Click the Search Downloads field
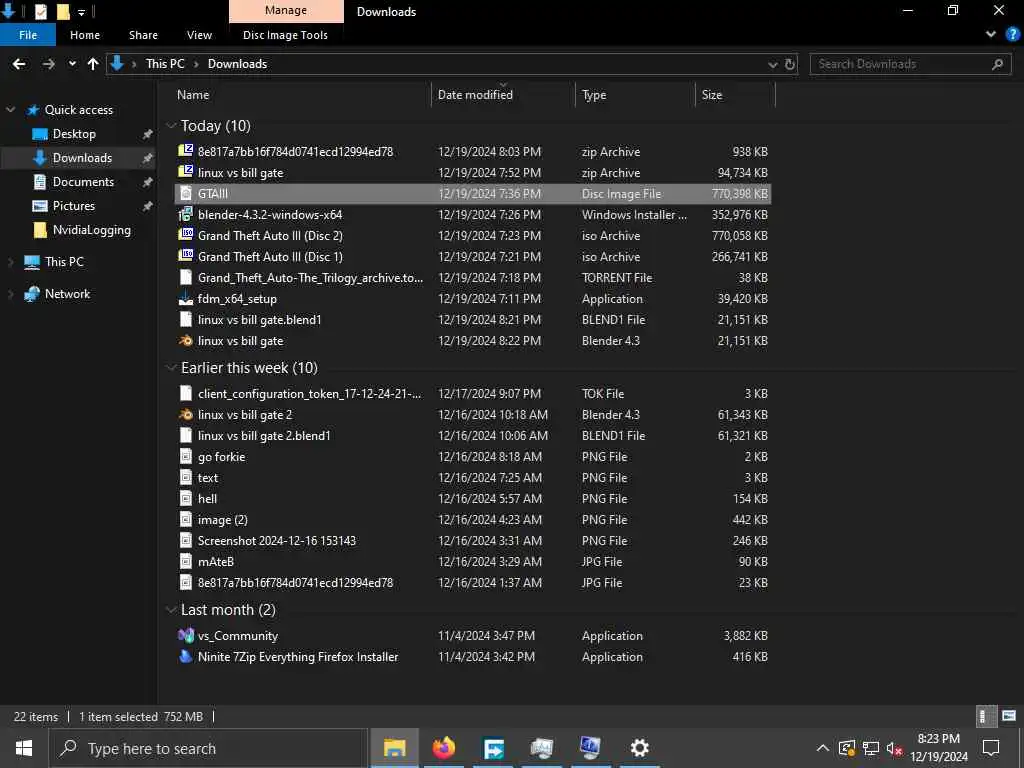The height and width of the screenshot is (768, 1024). 911,64
